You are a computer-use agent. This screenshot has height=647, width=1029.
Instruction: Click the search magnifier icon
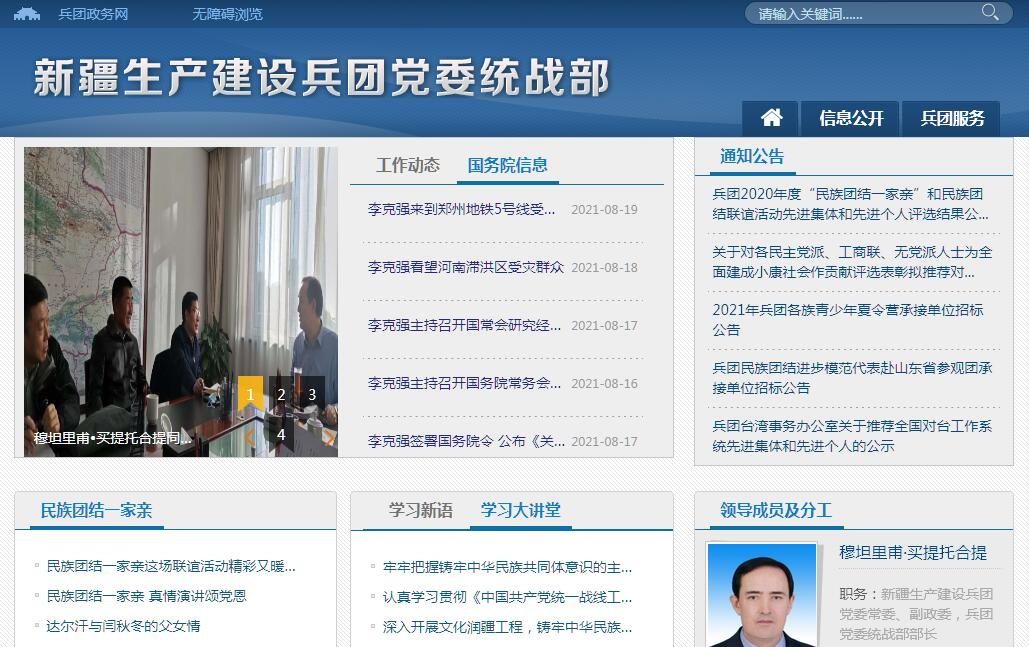coord(990,12)
